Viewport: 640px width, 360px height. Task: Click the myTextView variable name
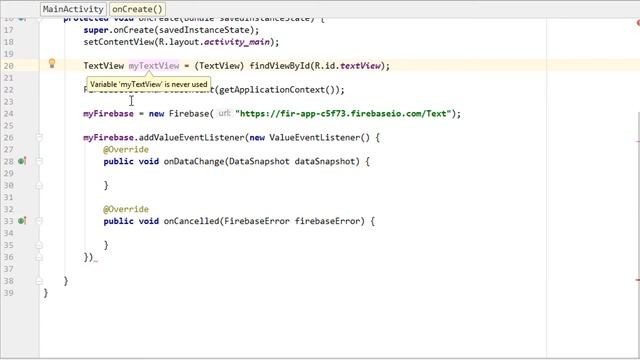click(154, 66)
